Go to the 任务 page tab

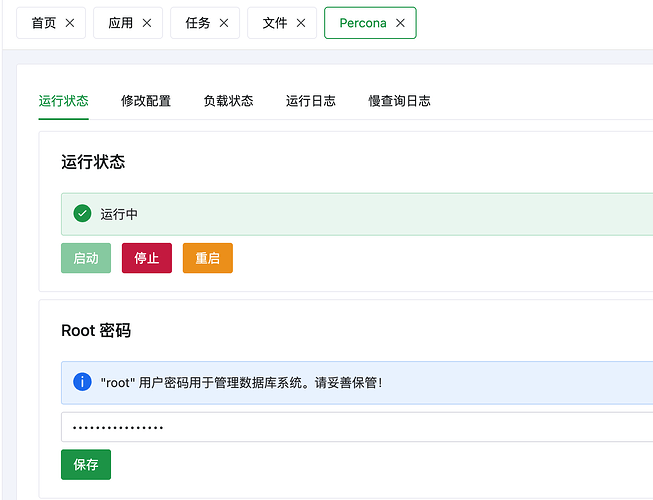(198, 23)
